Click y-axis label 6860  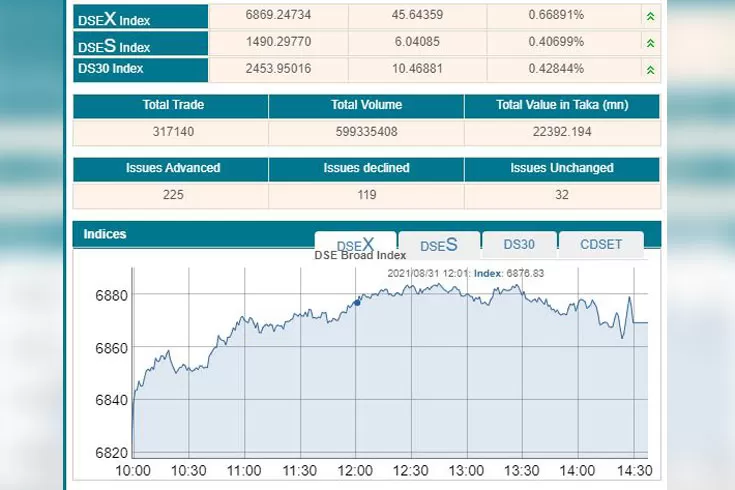111,348
